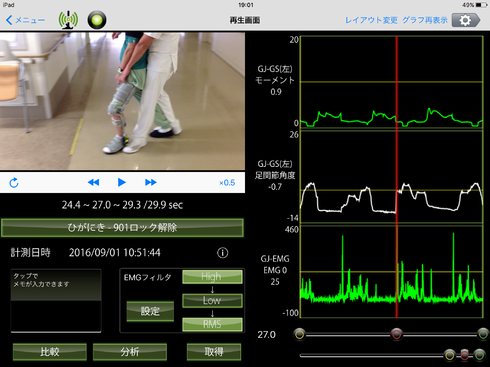Image resolution: width=490 pixels, height=367 pixels.
Task: Fast-forward the video playback
Action: click(x=151, y=182)
